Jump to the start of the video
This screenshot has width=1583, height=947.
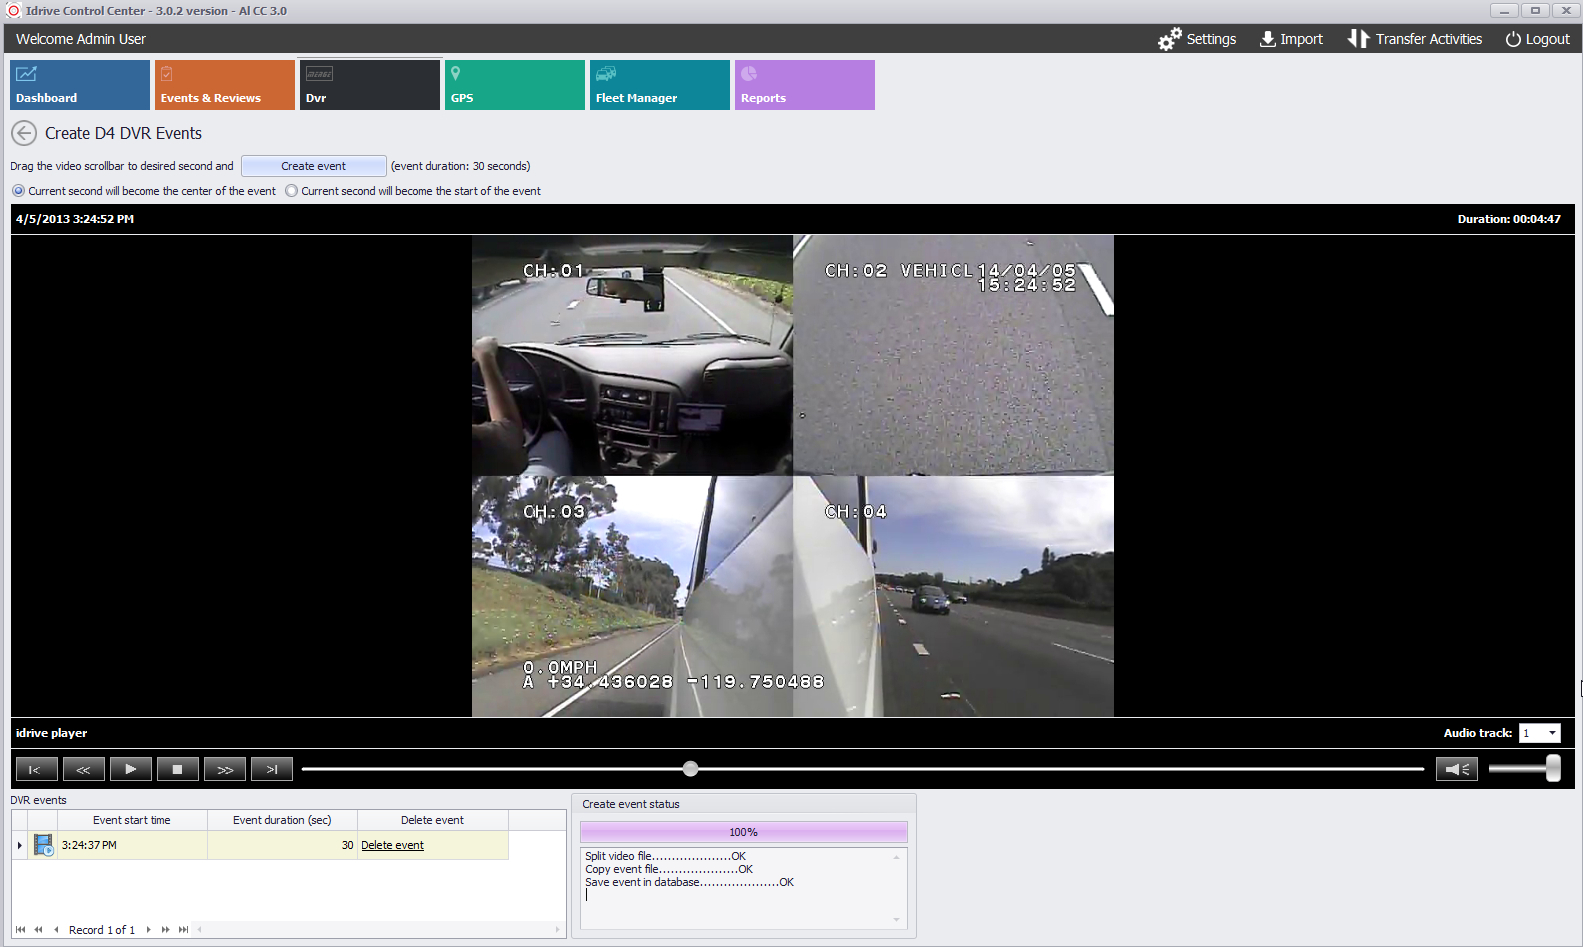[x=36, y=769]
